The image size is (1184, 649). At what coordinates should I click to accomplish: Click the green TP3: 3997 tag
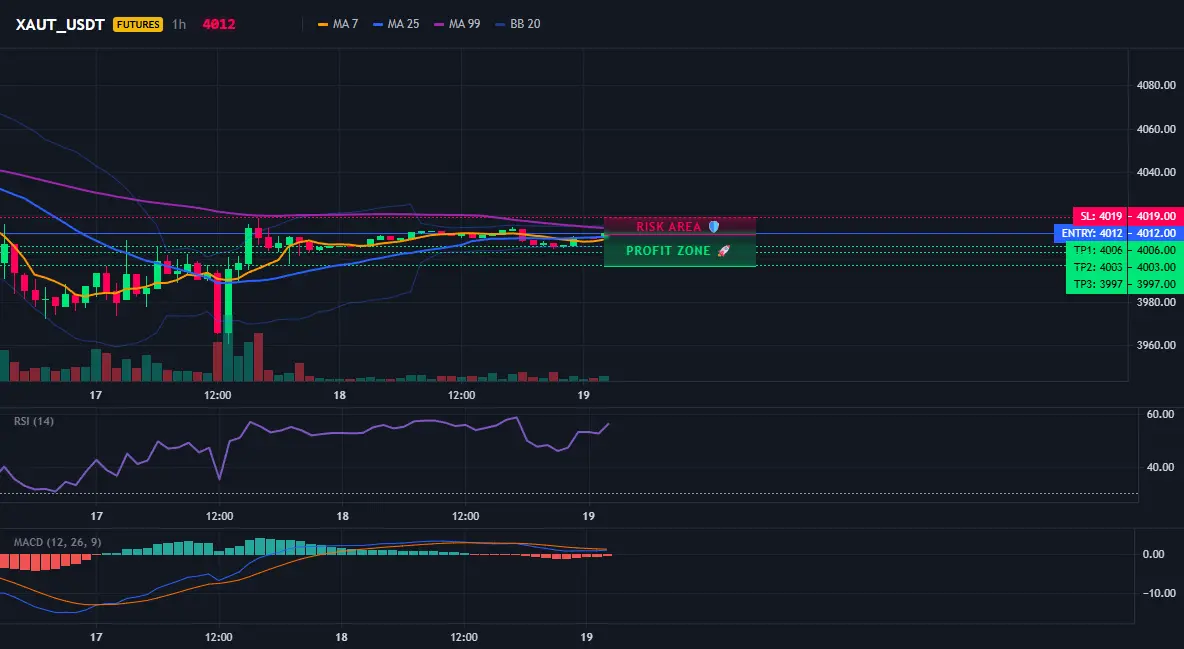[x=1096, y=285]
